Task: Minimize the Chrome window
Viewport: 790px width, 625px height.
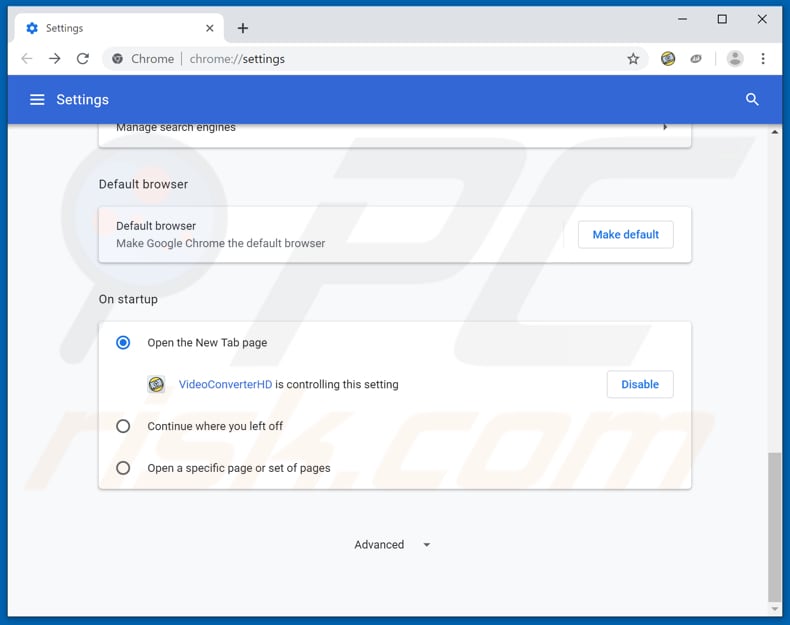Action: [682, 19]
